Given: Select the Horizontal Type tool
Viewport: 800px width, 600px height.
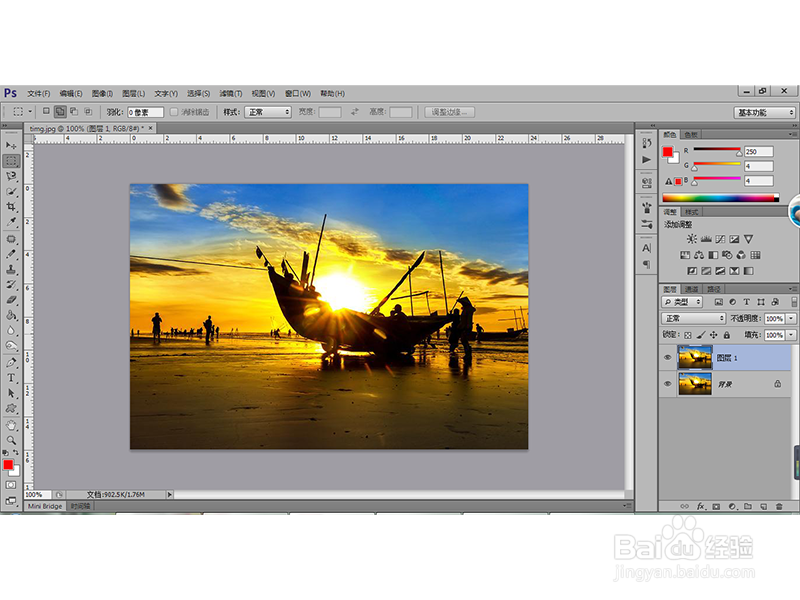Looking at the screenshot, I should [x=11, y=378].
